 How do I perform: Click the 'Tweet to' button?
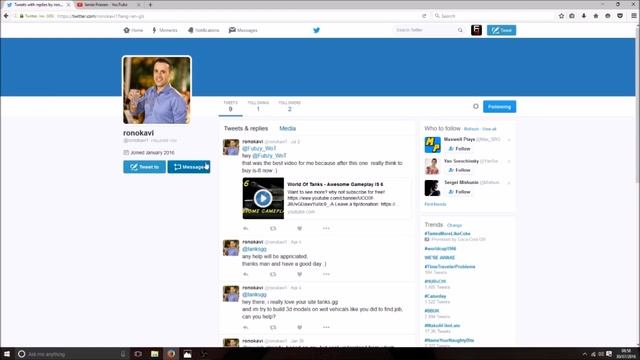144,167
